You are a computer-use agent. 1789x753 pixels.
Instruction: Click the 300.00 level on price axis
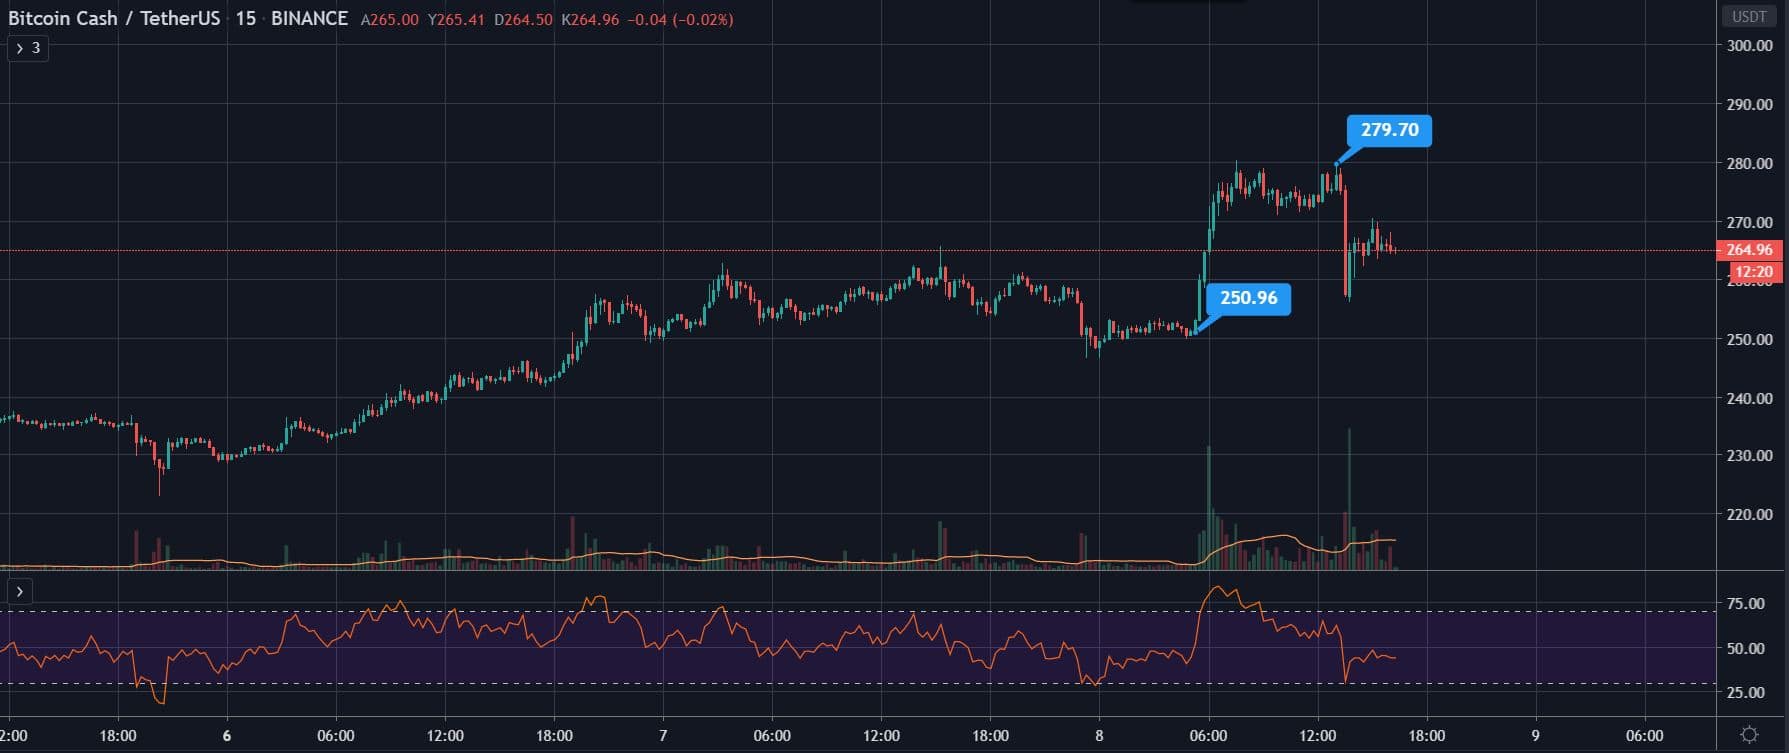(1749, 45)
